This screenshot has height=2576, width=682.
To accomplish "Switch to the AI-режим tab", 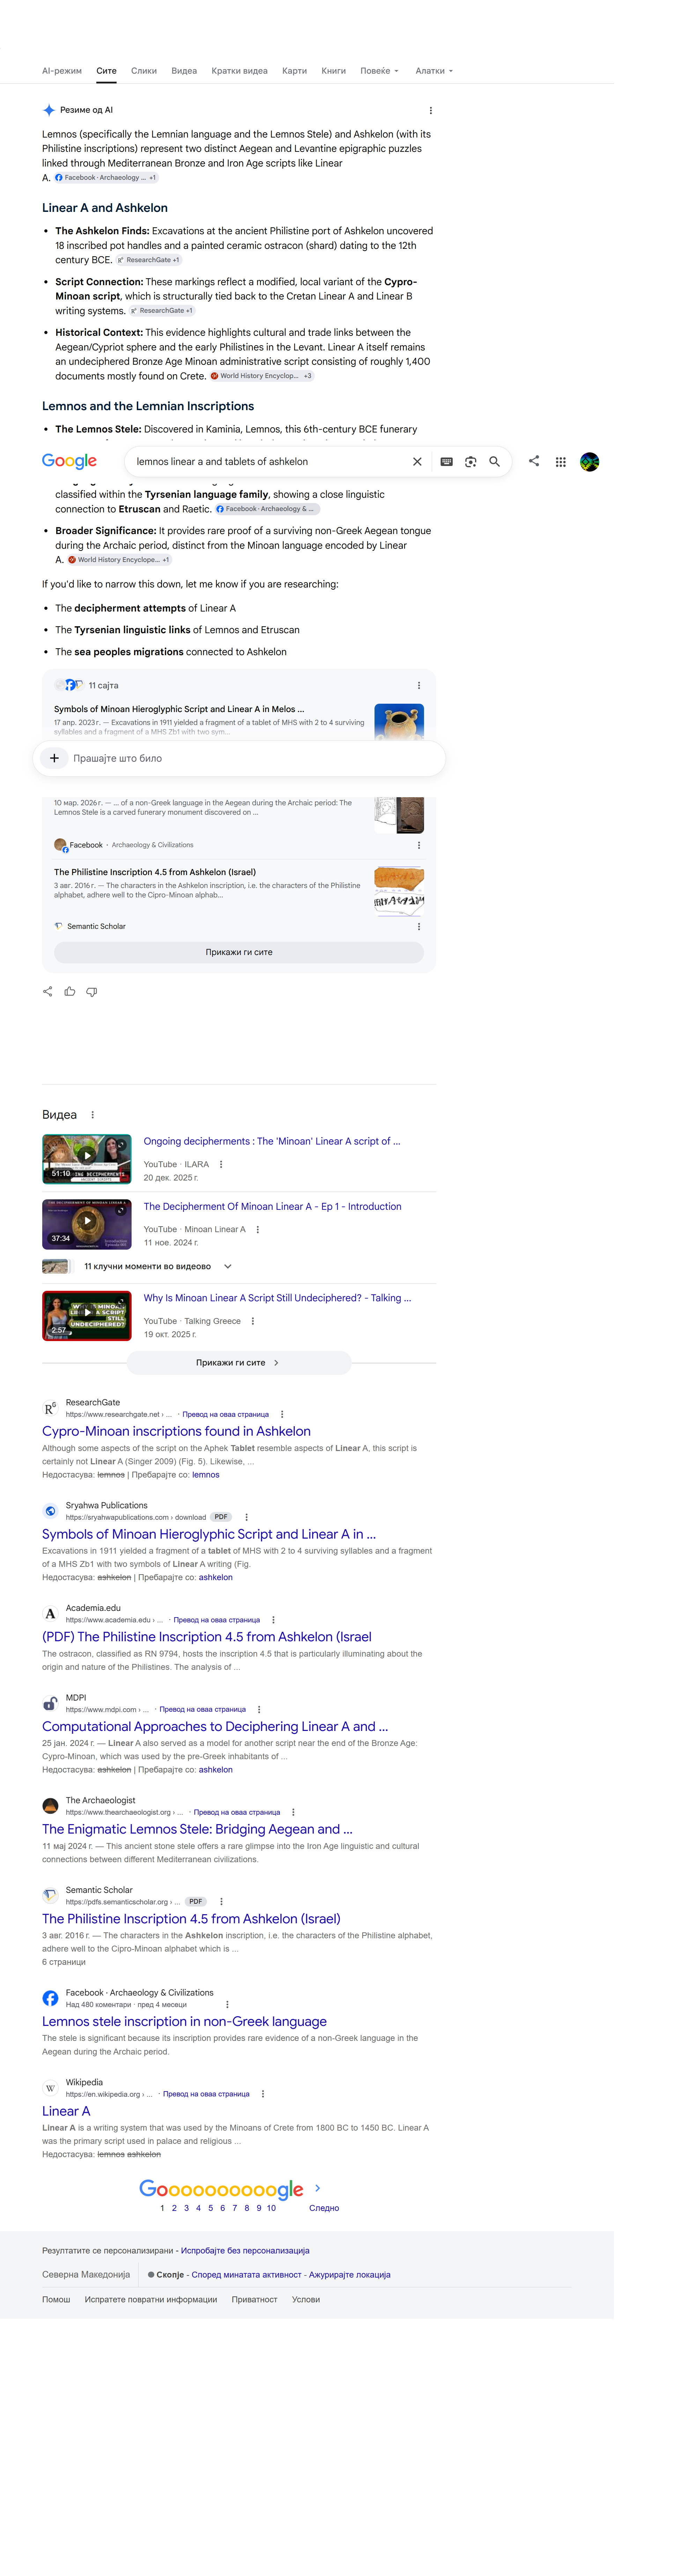I will pyautogui.click(x=62, y=71).
